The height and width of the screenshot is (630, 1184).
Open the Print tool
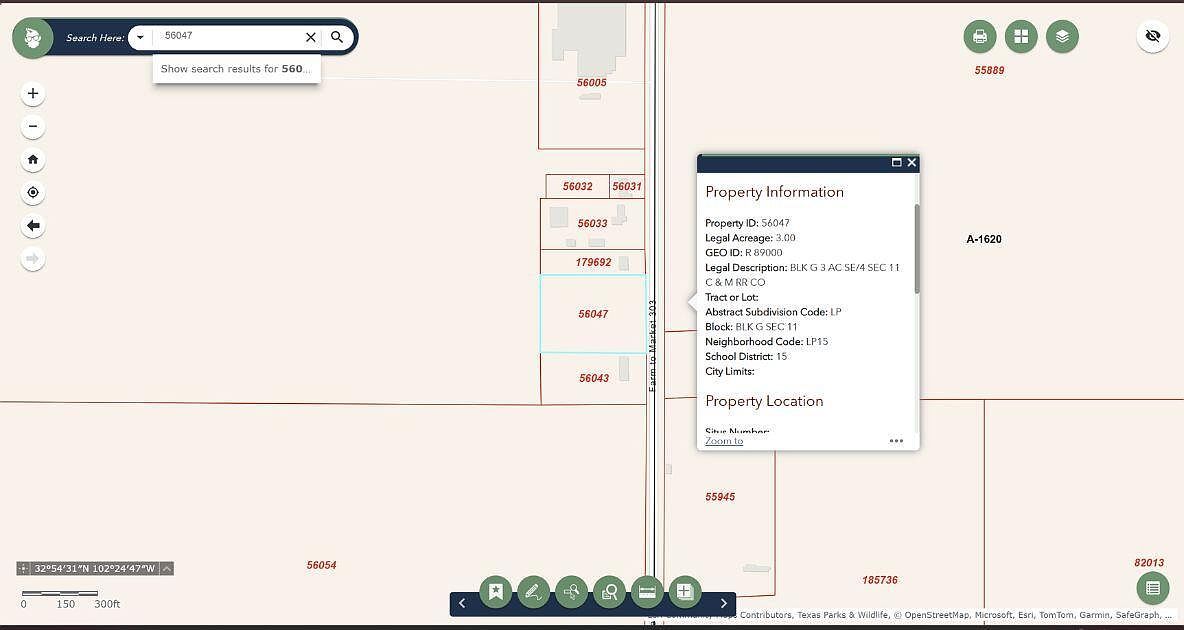click(979, 36)
